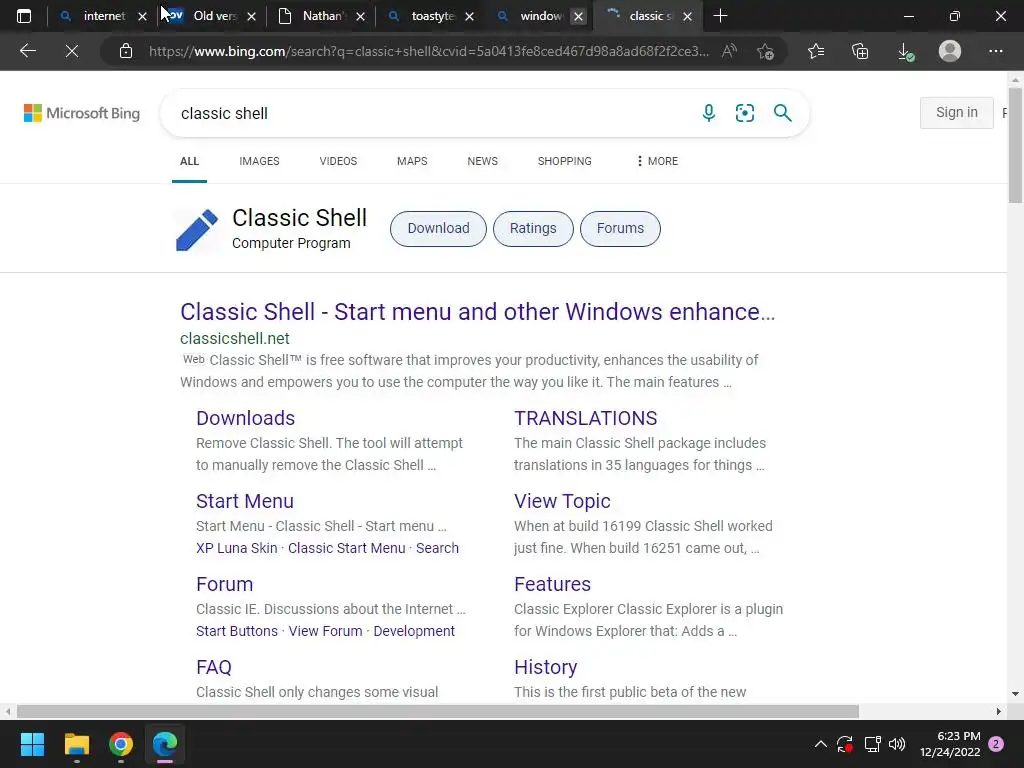The height and width of the screenshot is (768, 1024).
Task: Click the Ratings pill button
Action: [x=533, y=229]
